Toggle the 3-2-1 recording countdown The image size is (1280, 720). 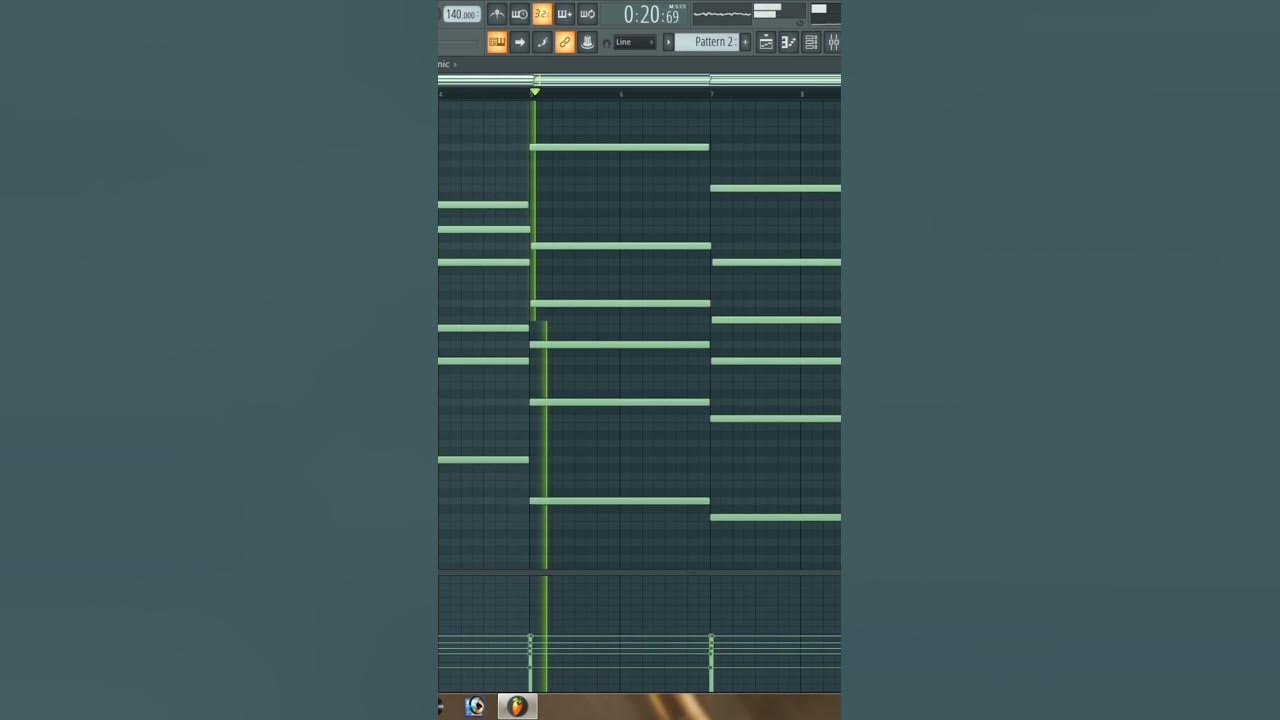click(x=542, y=14)
